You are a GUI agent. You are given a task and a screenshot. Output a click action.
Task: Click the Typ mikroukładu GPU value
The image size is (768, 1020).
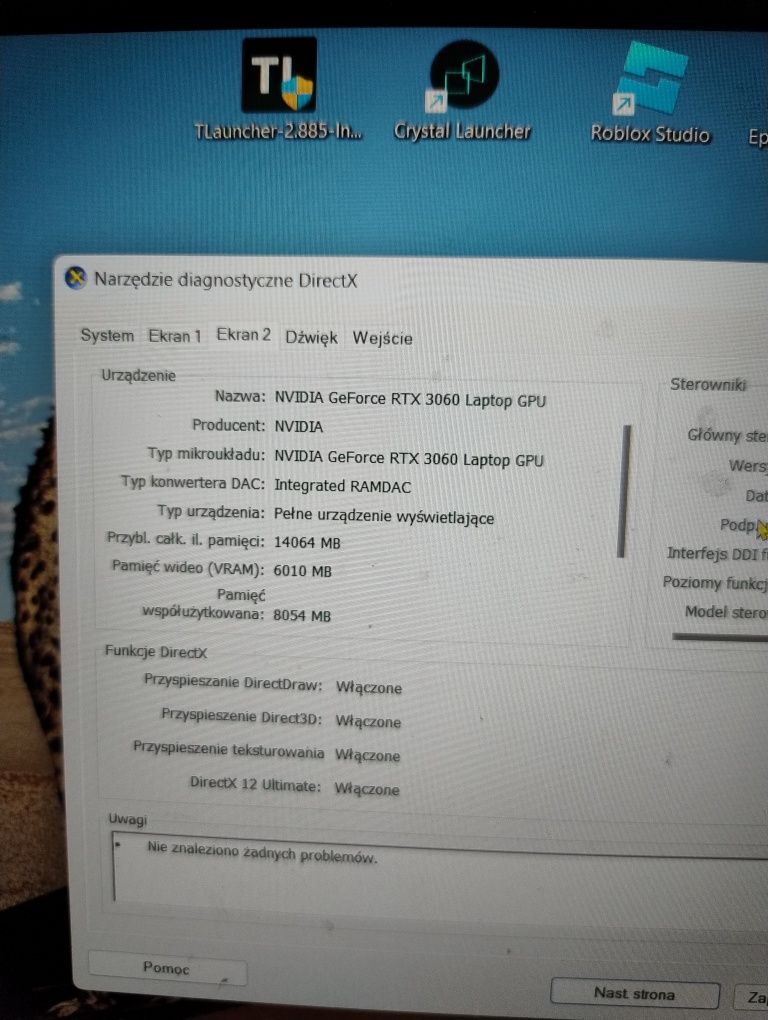coord(408,459)
